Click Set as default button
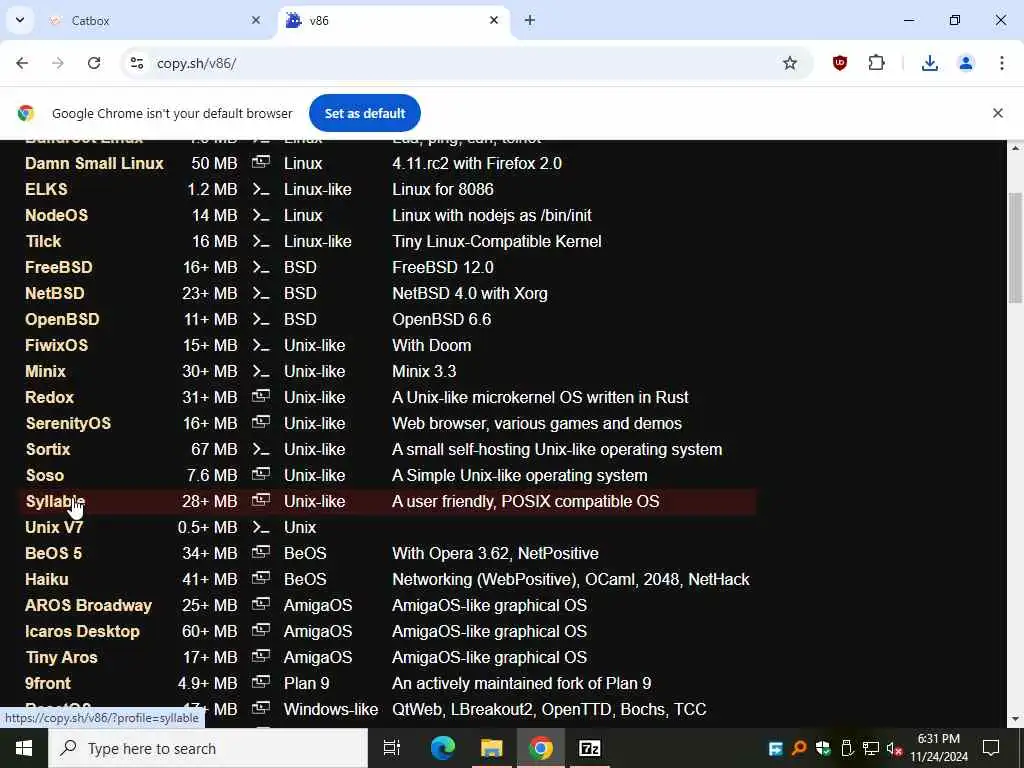 tap(364, 113)
